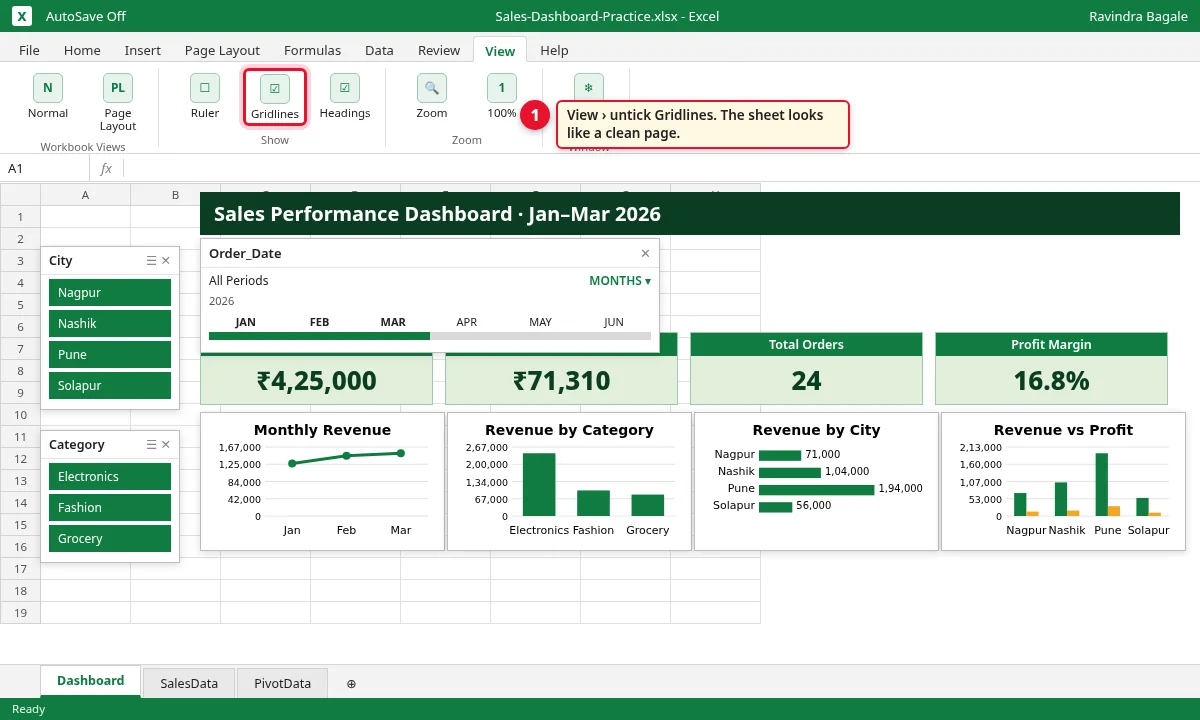Click the ₹4,25,000 KPI value
This screenshot has height=720, width=1200.
pos(317,381)
